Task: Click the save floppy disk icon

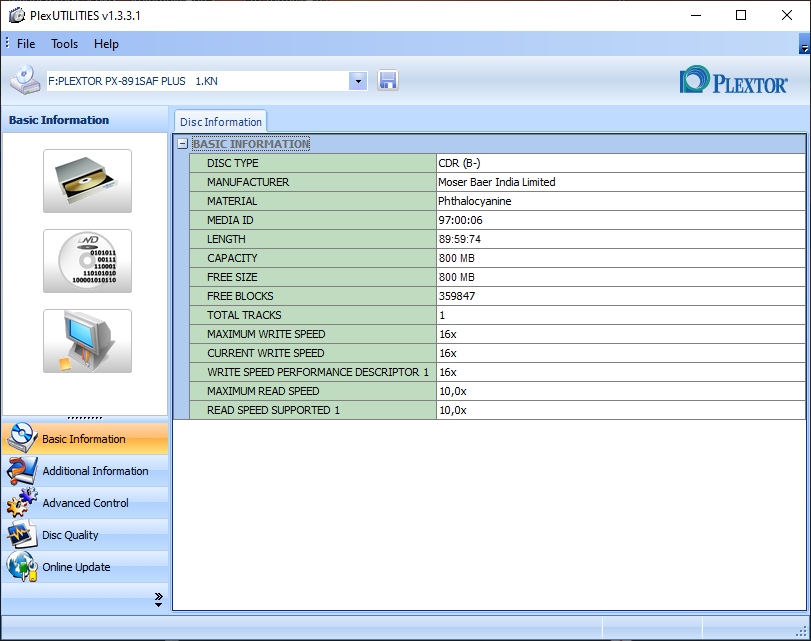Action: point(388,81)
